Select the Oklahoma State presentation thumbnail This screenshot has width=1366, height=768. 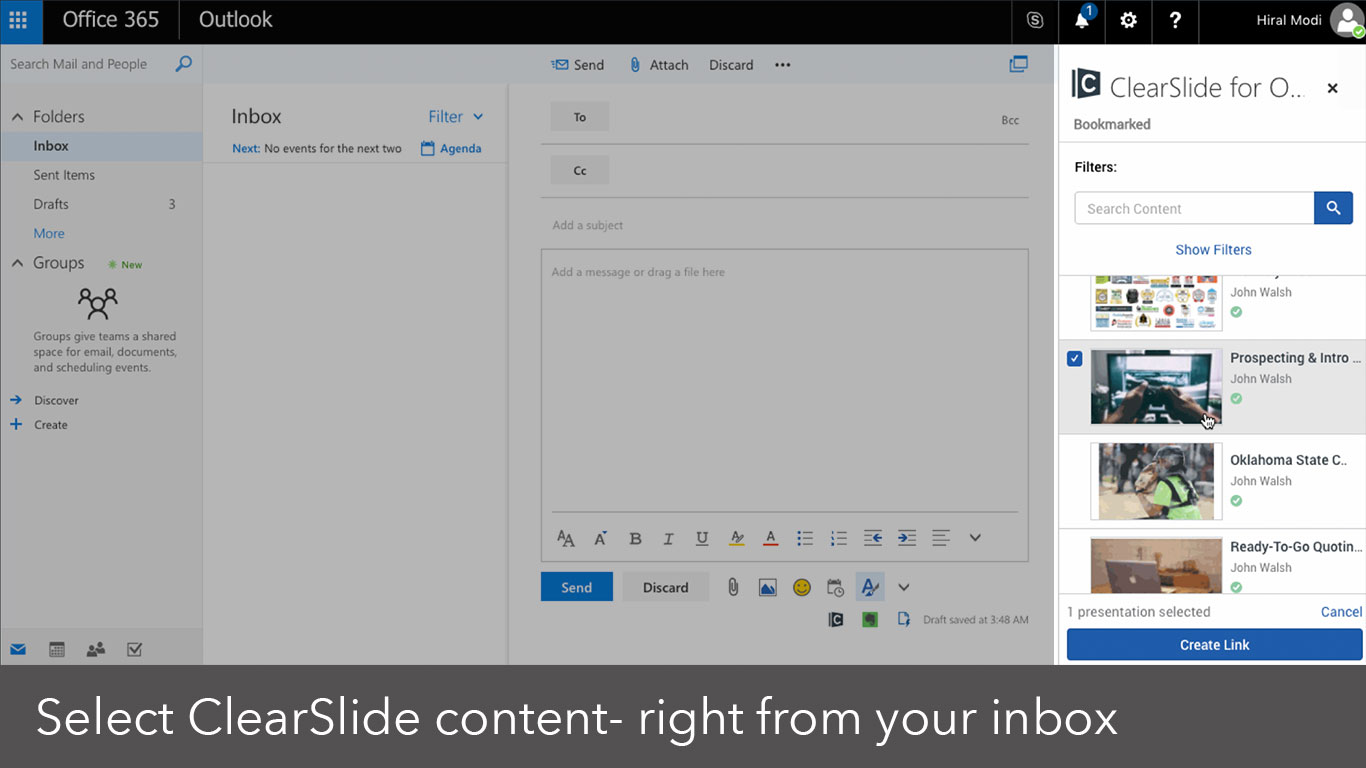[1156, 481]
